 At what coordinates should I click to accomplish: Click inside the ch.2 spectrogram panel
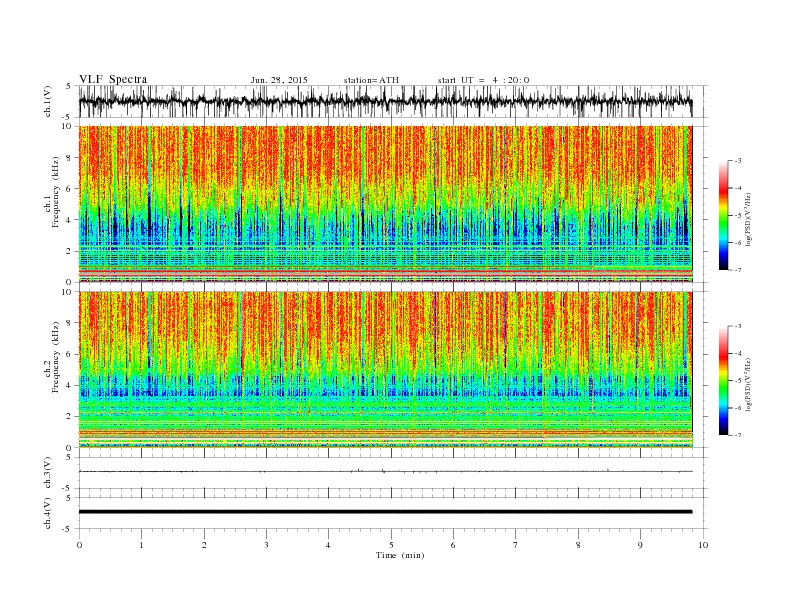[x=385, y=369]
